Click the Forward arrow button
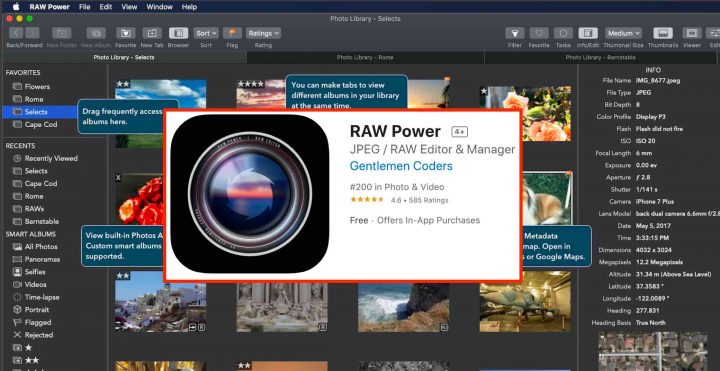The image size is (720, 371). [x=32, y=33]
